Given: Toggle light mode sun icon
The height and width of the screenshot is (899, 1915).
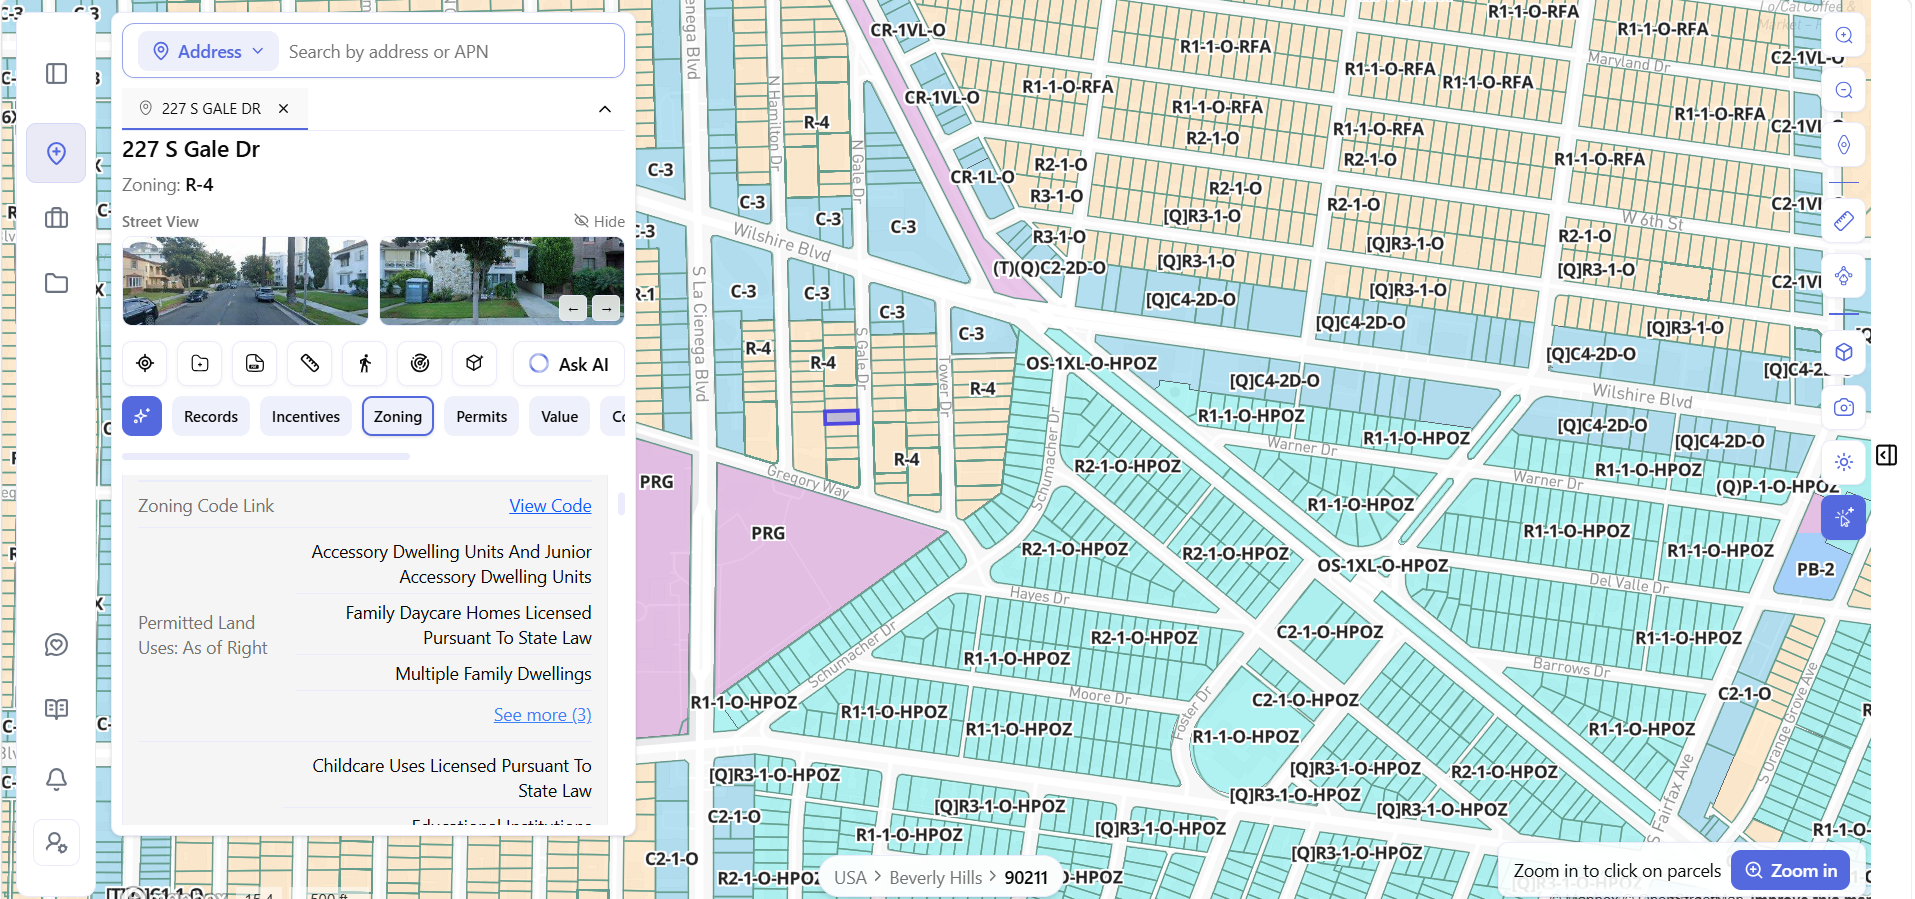Looking at the screenshot, I should [1844, 462].
